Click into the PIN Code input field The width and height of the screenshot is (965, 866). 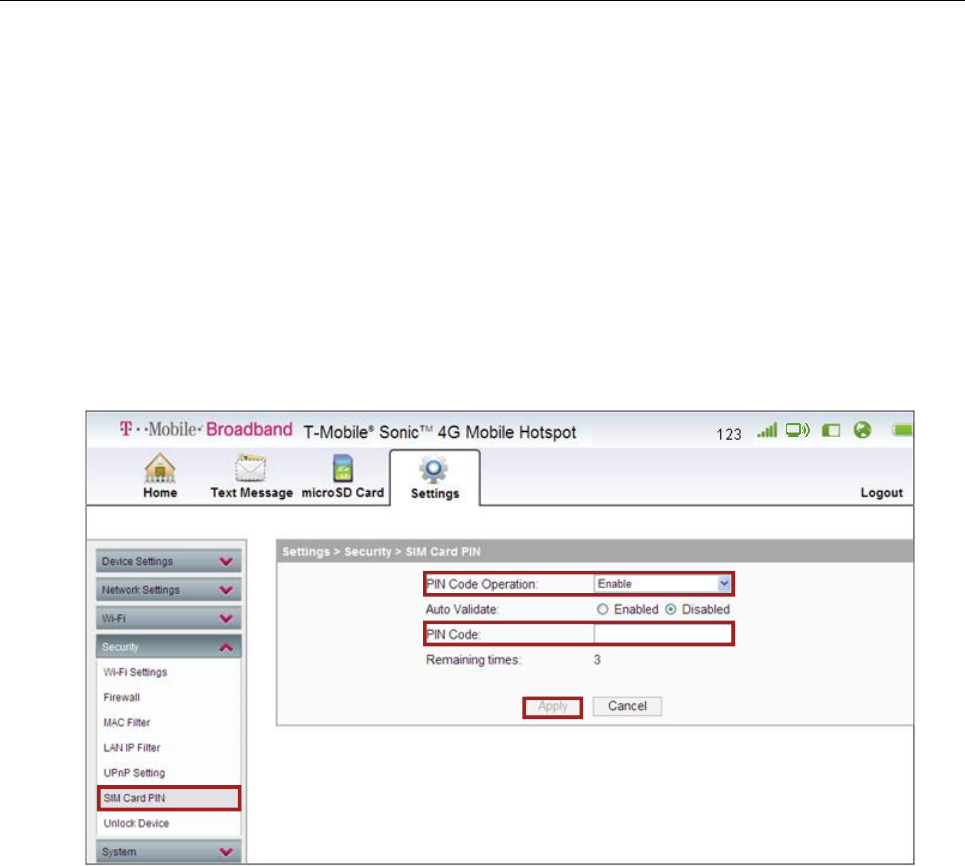tap(663, 634)
